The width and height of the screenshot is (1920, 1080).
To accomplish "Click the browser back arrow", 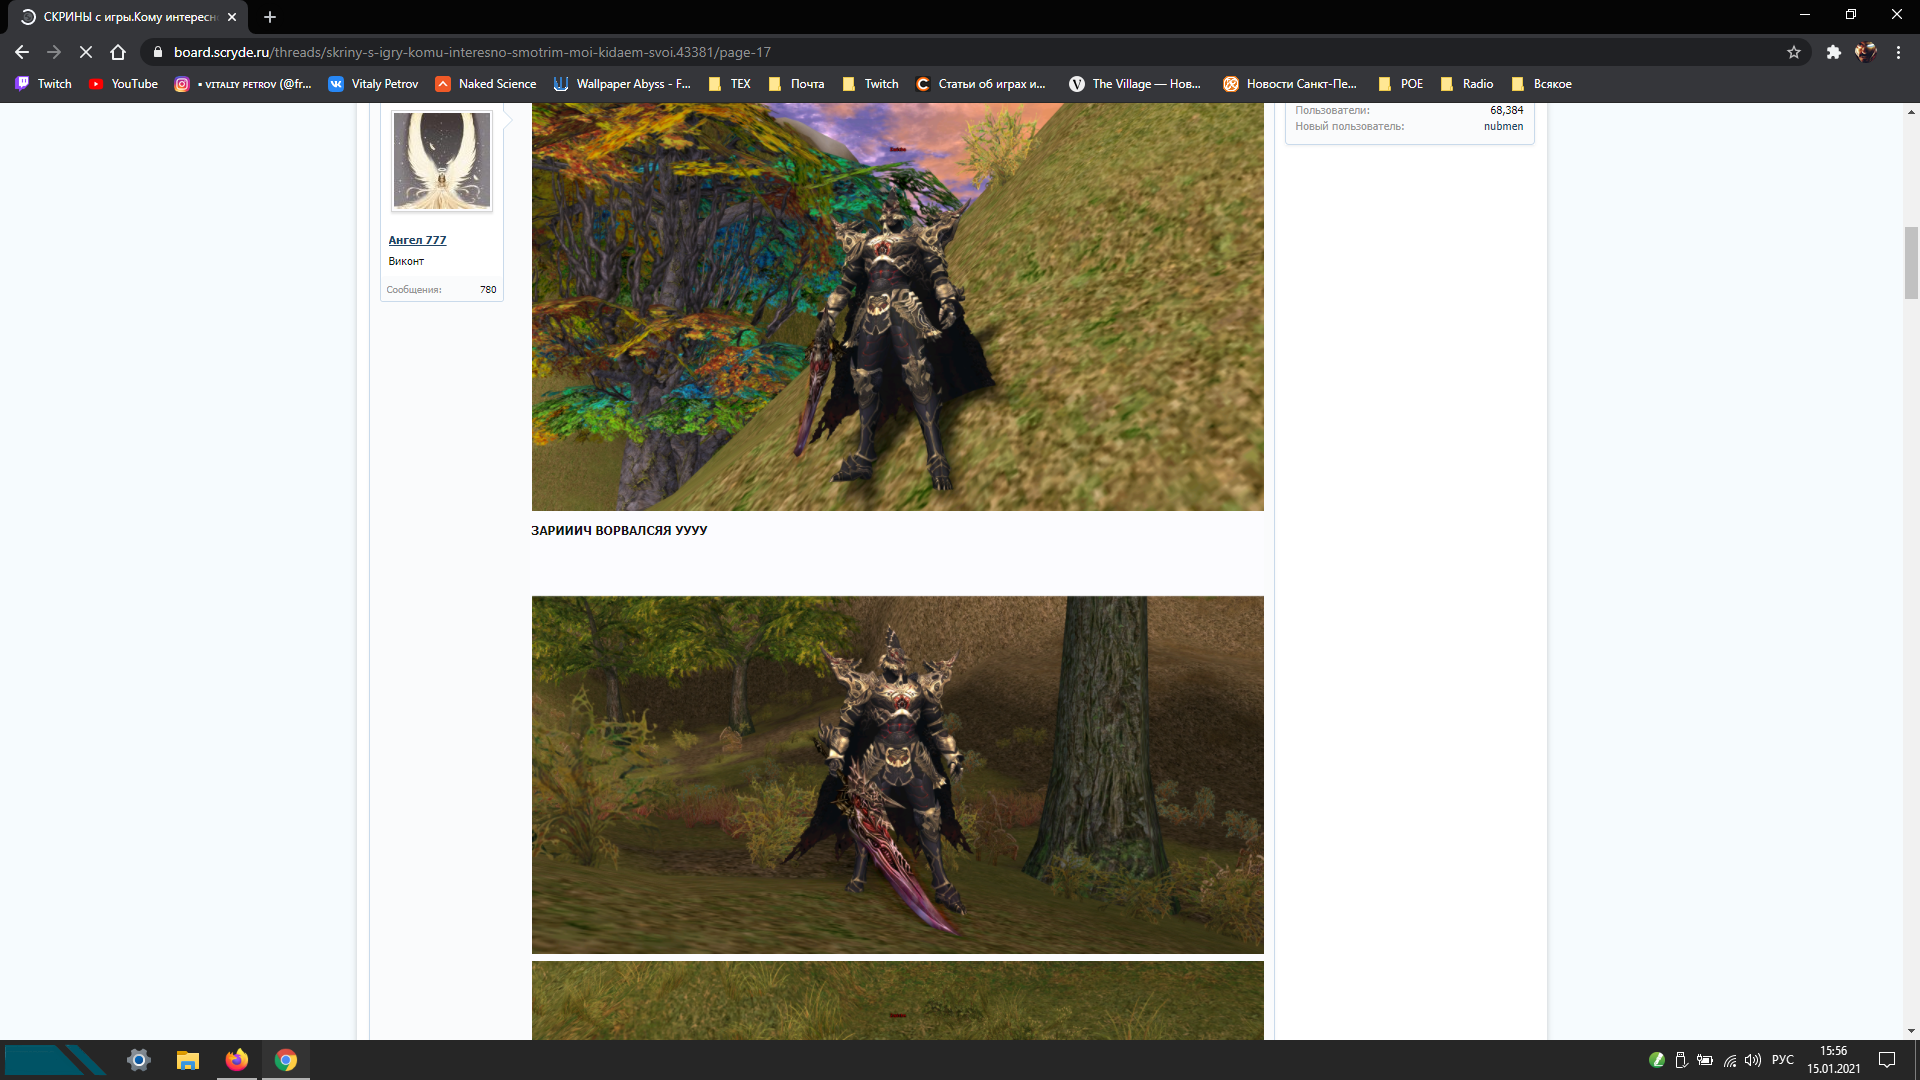I will coord(22,52).
